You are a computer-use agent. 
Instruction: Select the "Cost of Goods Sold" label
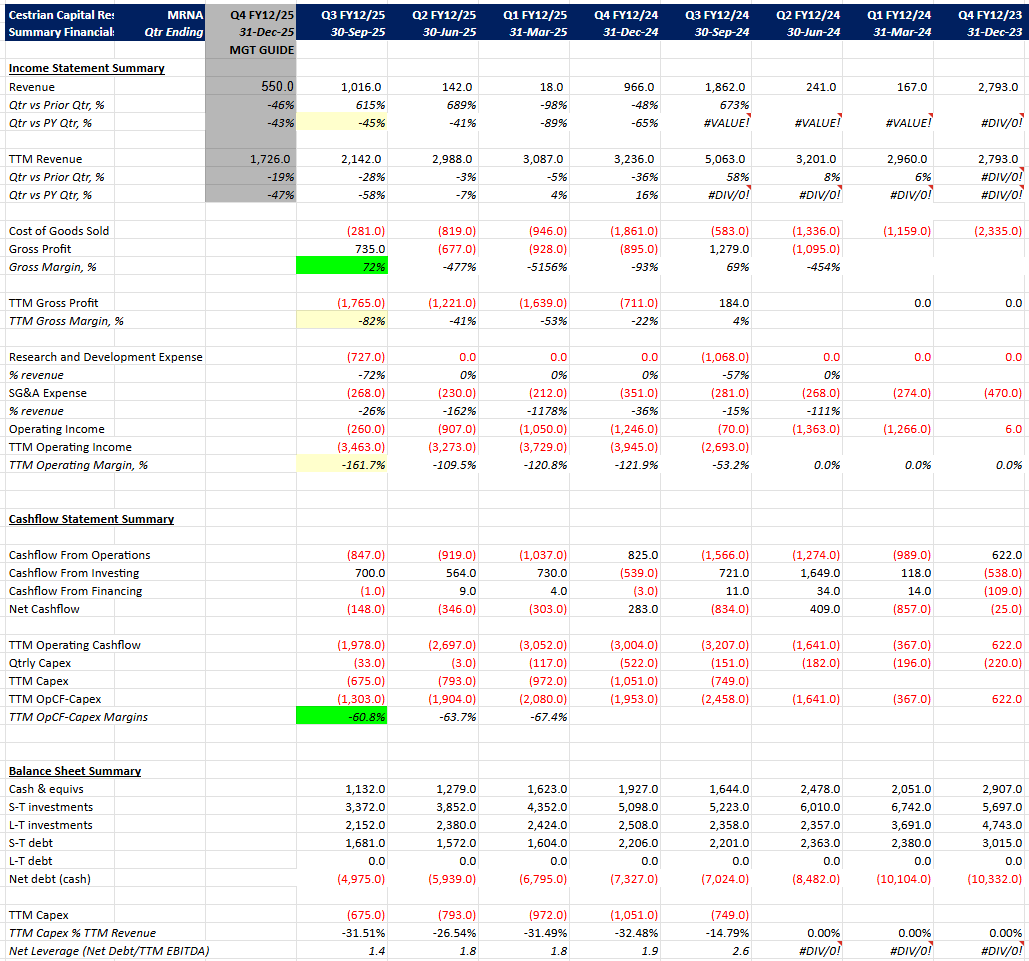click(59, 231)
